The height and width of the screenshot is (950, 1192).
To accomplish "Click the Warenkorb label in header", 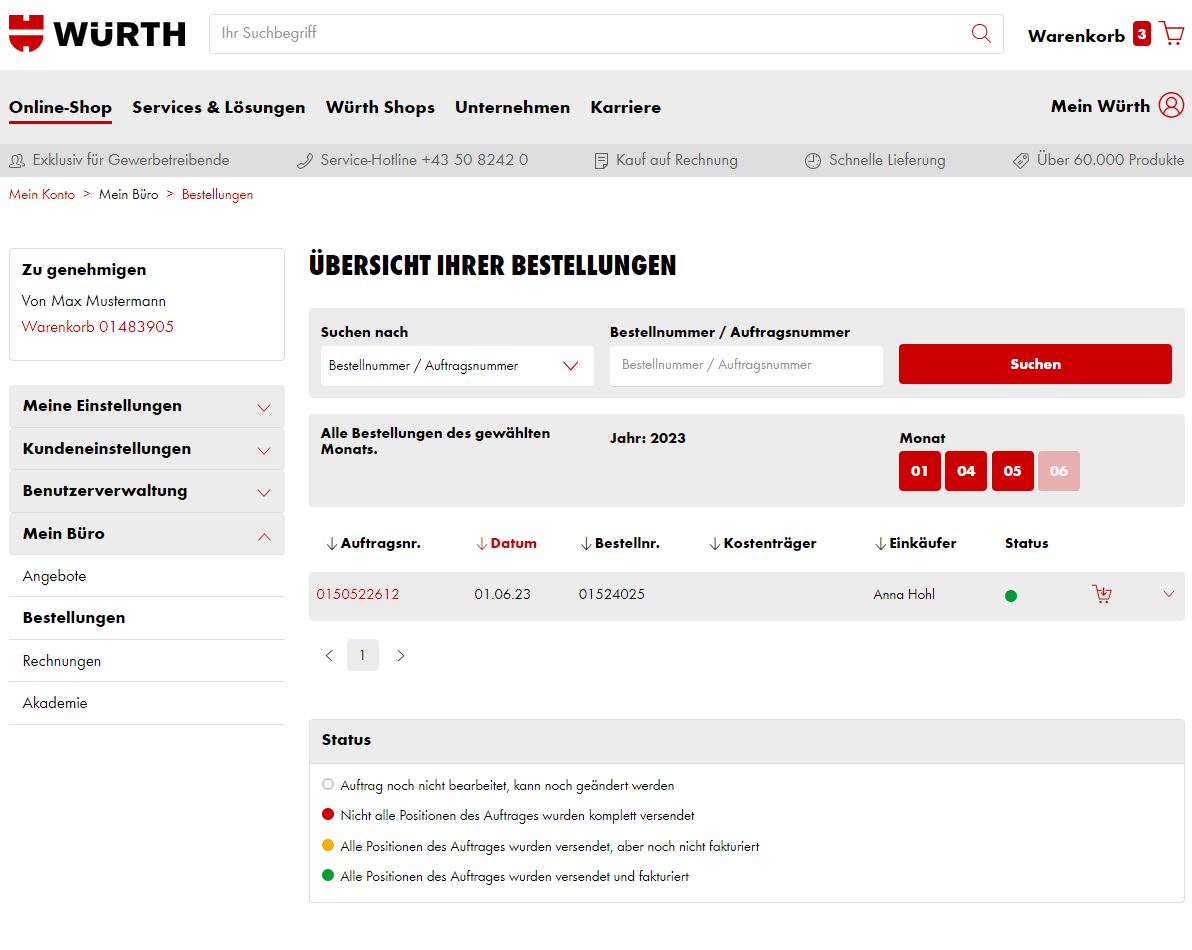I will pos(1076,36).
